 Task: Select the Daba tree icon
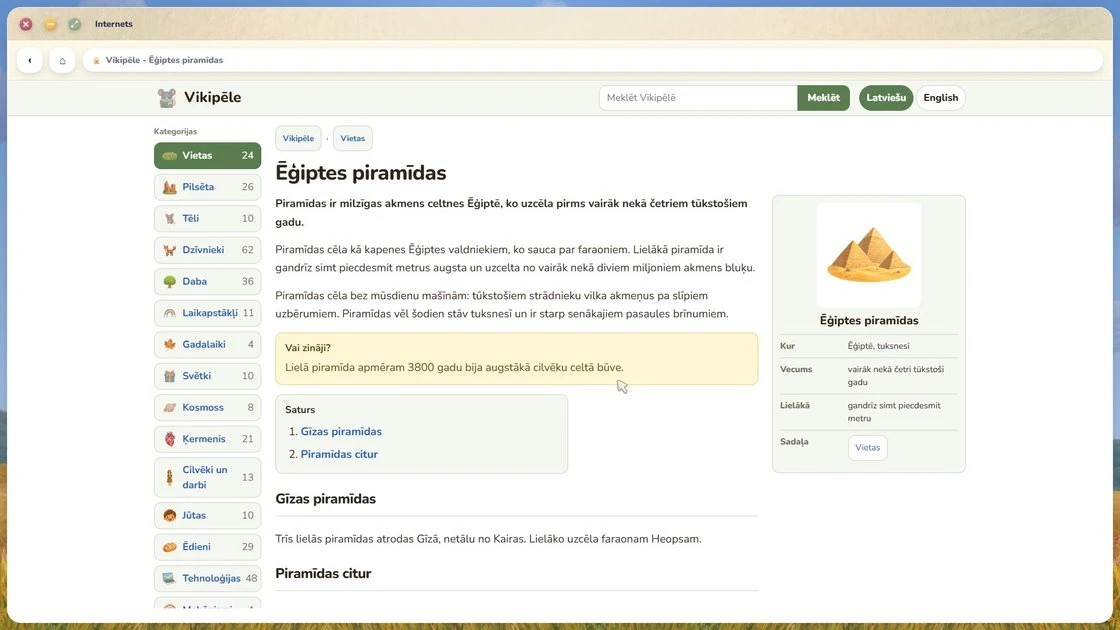(x=169, y=281)
